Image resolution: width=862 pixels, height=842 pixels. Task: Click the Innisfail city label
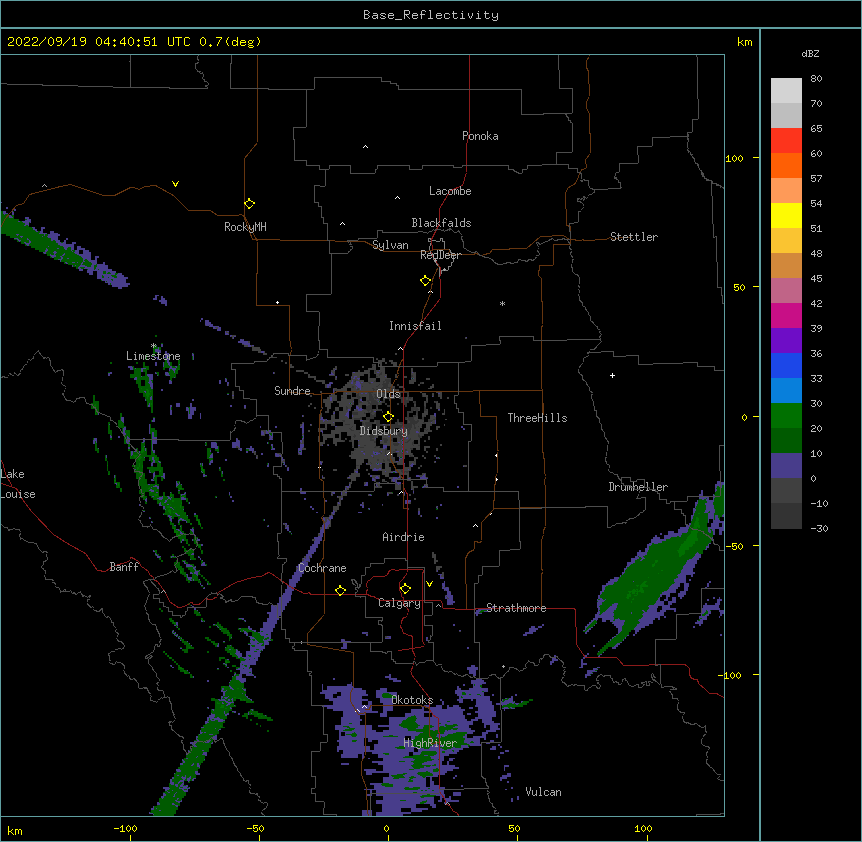point(415,326)
